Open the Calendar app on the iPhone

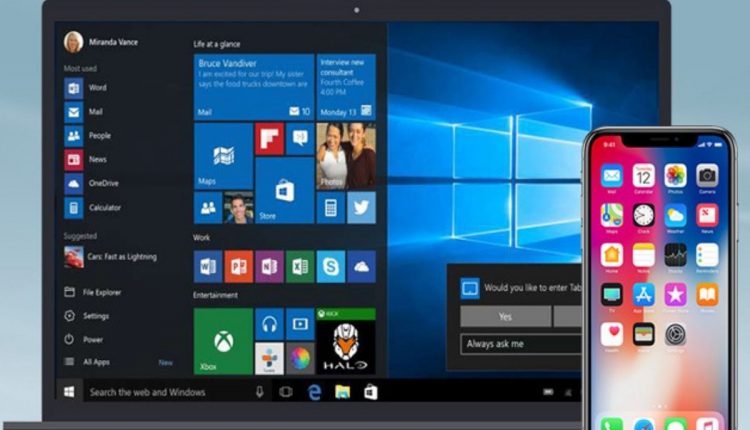pyautogui.click(x=644, y=176)
